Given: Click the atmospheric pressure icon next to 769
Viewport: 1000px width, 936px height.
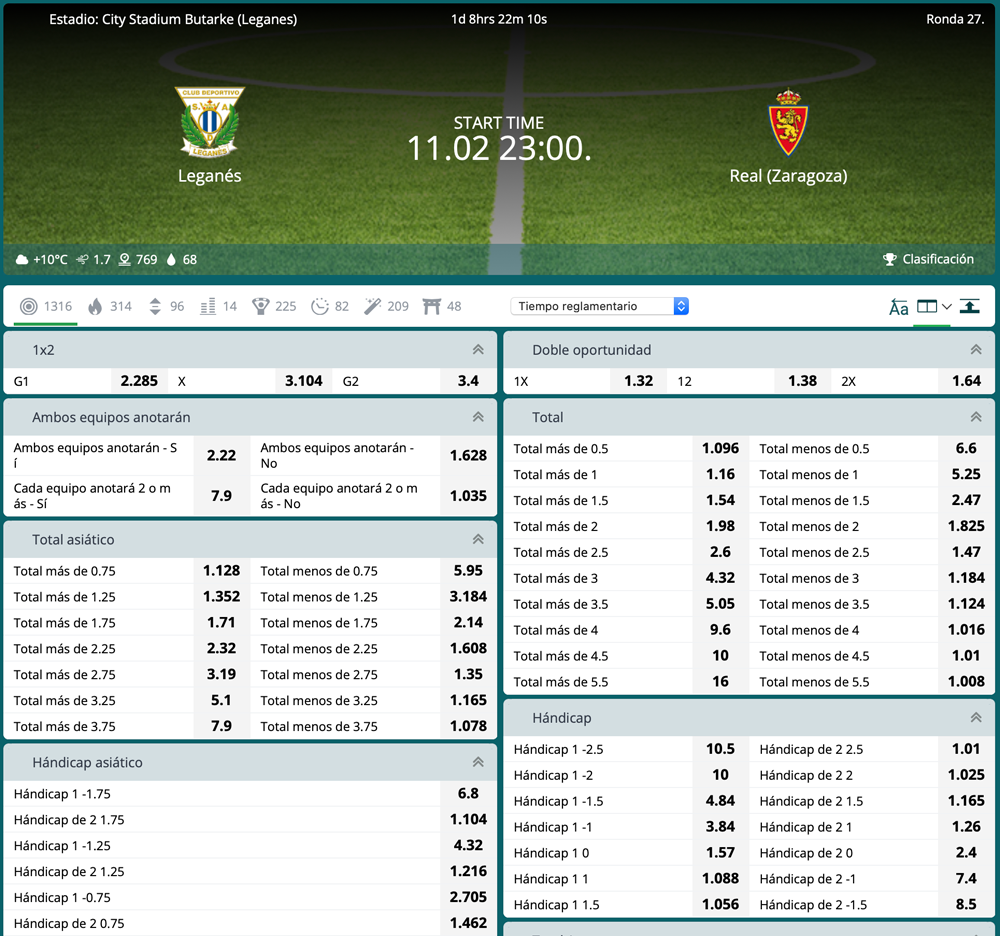Looking at the screenshot, I should point(125,260).
